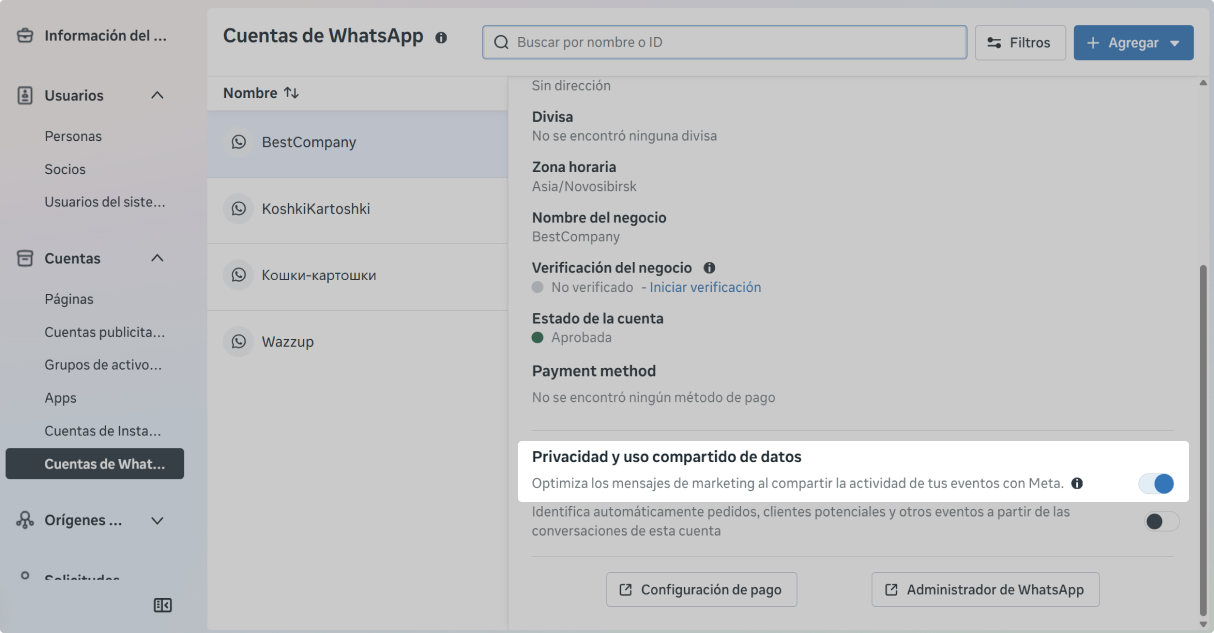Click the Usuarios section icon in the sidebar

click(25, 95)
